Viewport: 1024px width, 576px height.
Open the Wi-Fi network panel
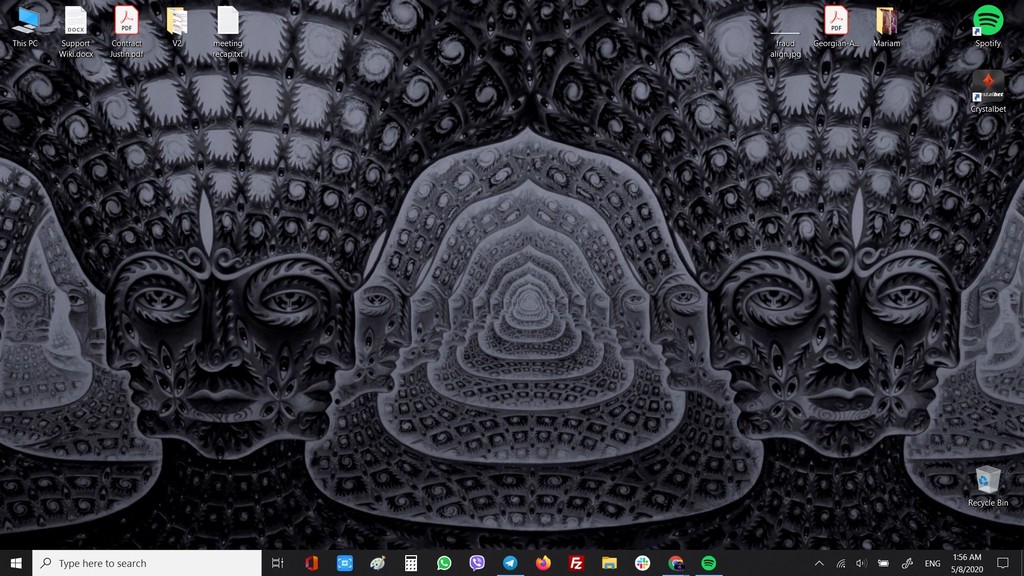(840, 563)
